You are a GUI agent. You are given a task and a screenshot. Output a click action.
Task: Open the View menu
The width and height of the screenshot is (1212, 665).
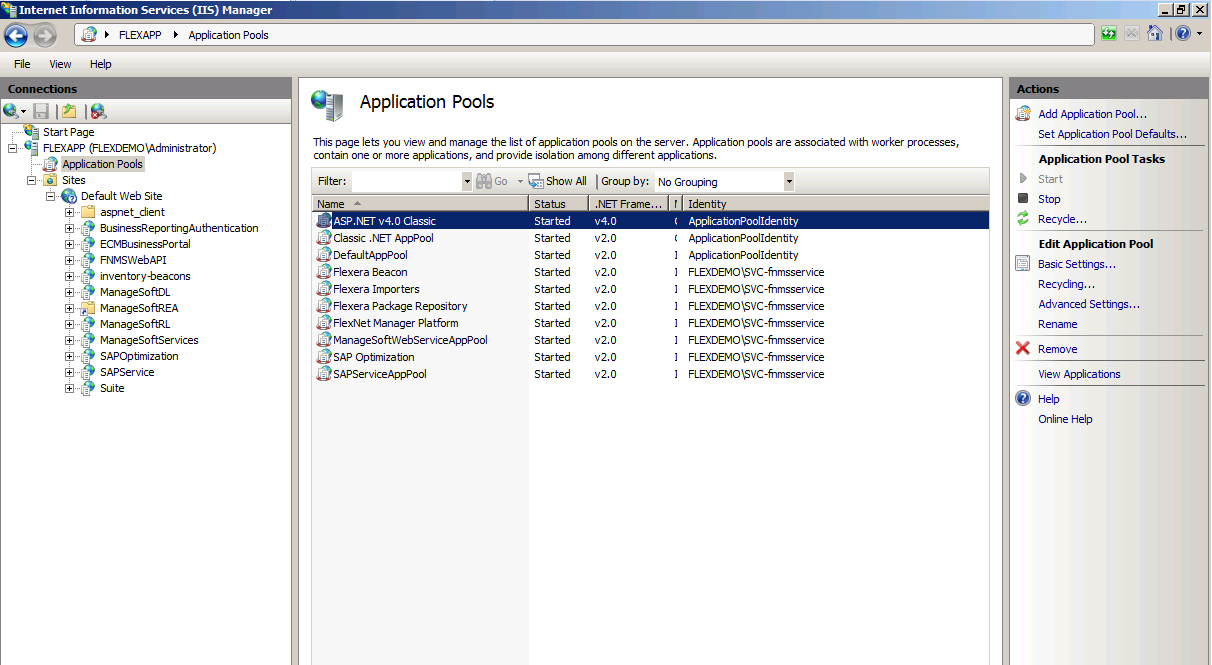[x=60, y=64]
